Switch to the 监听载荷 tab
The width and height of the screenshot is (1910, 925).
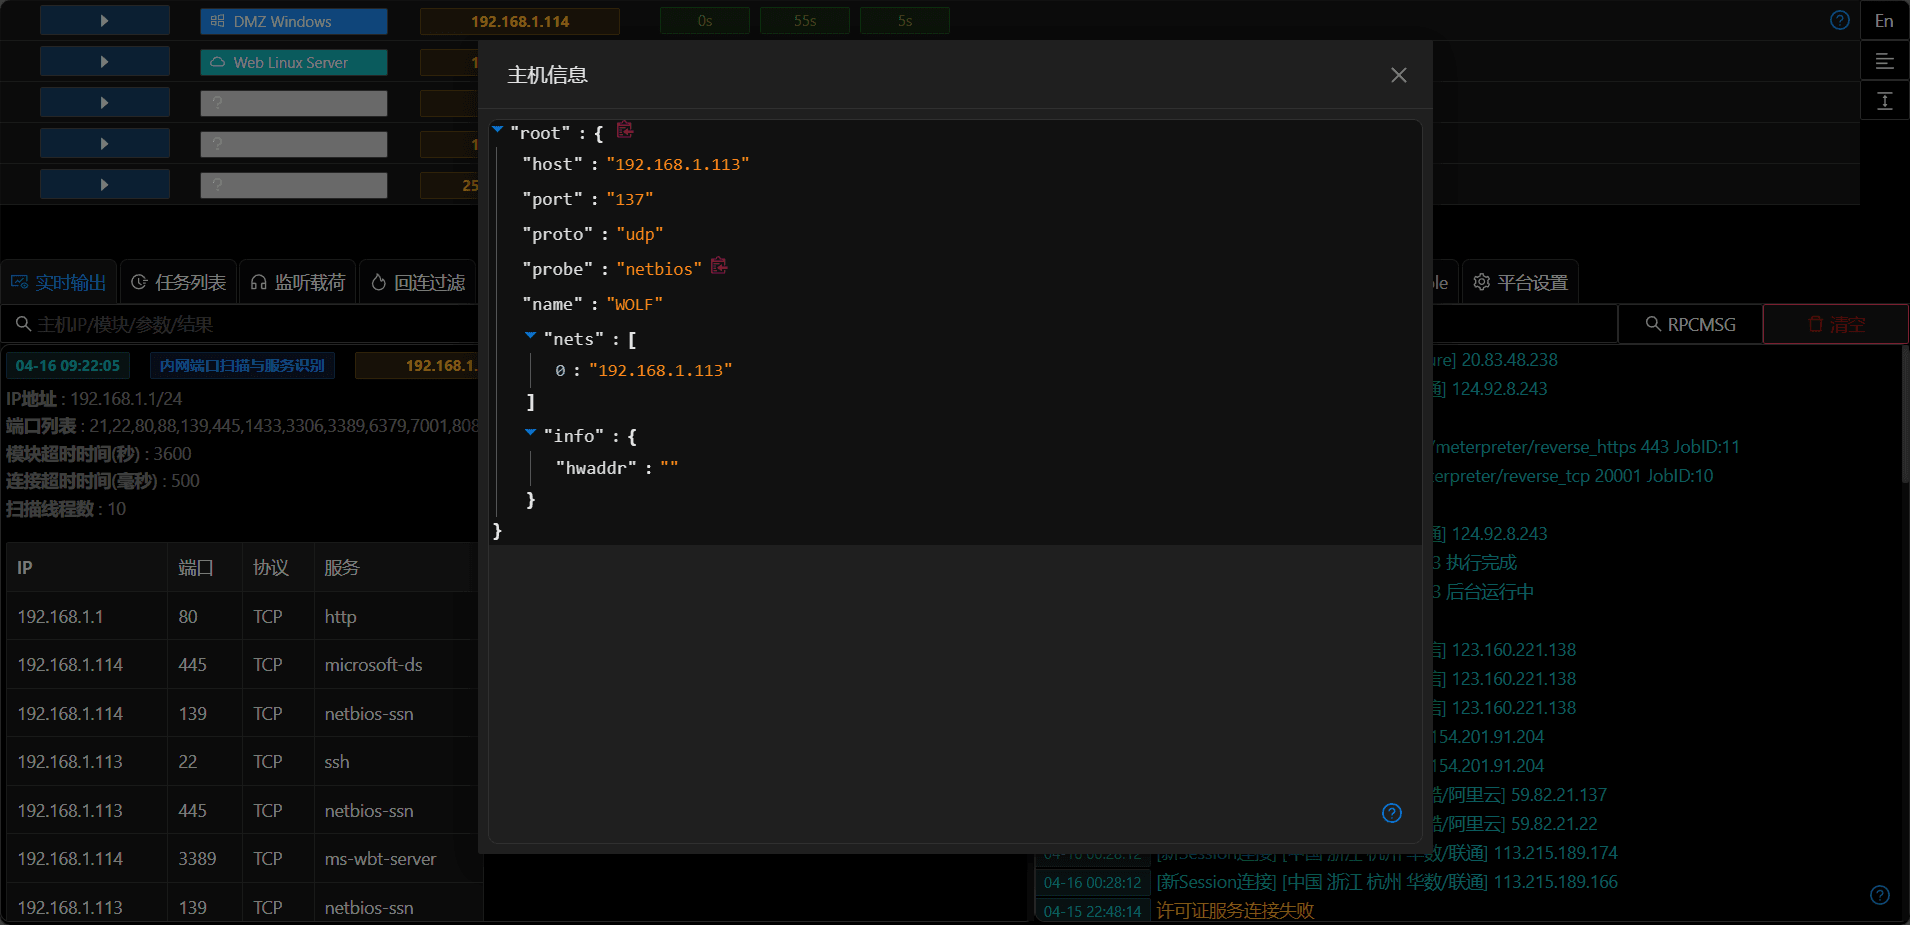(298, 283)
